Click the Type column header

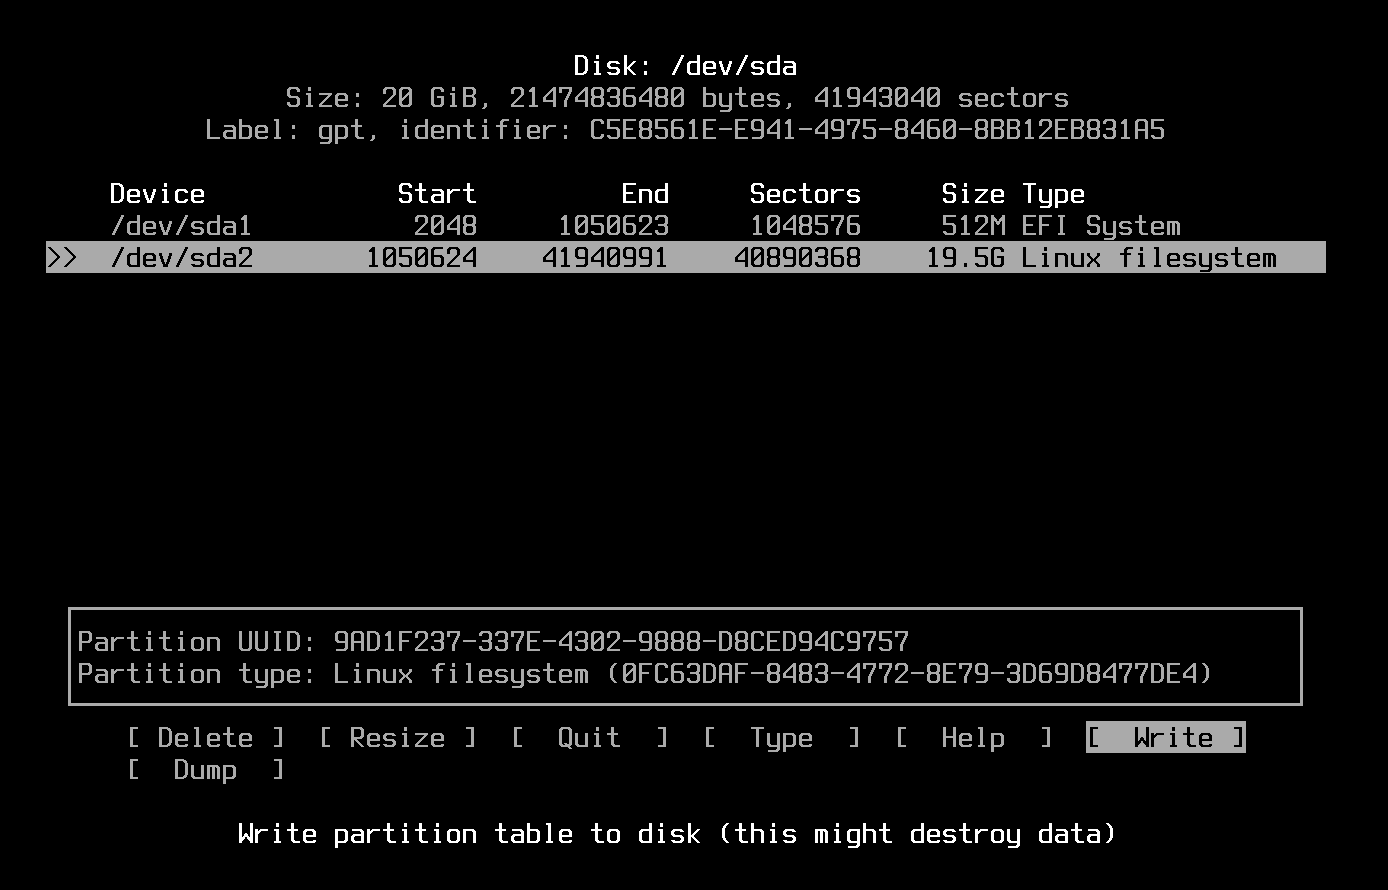(x=1052, y=193)
